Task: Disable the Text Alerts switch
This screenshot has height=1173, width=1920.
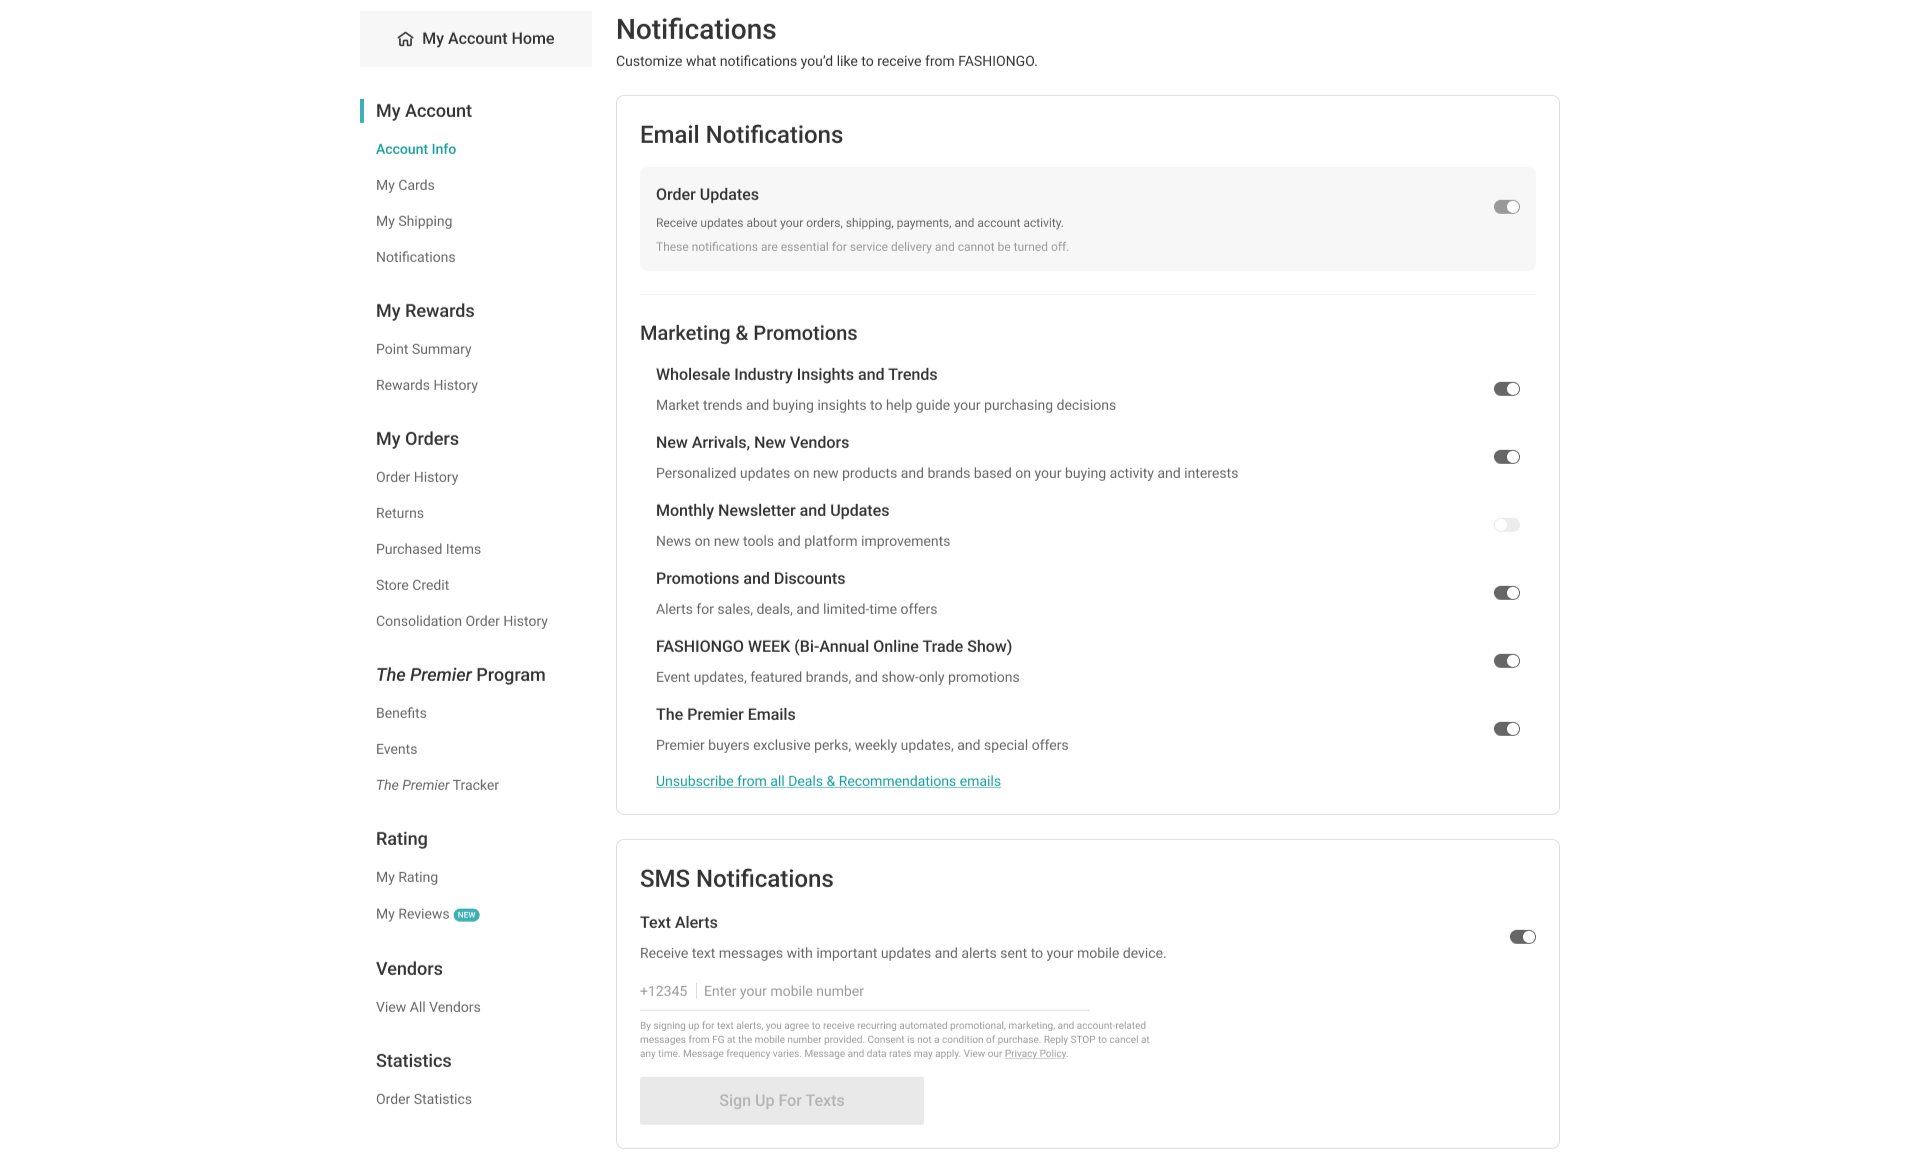Action: pyautogui.click(x=1522, y=937)
